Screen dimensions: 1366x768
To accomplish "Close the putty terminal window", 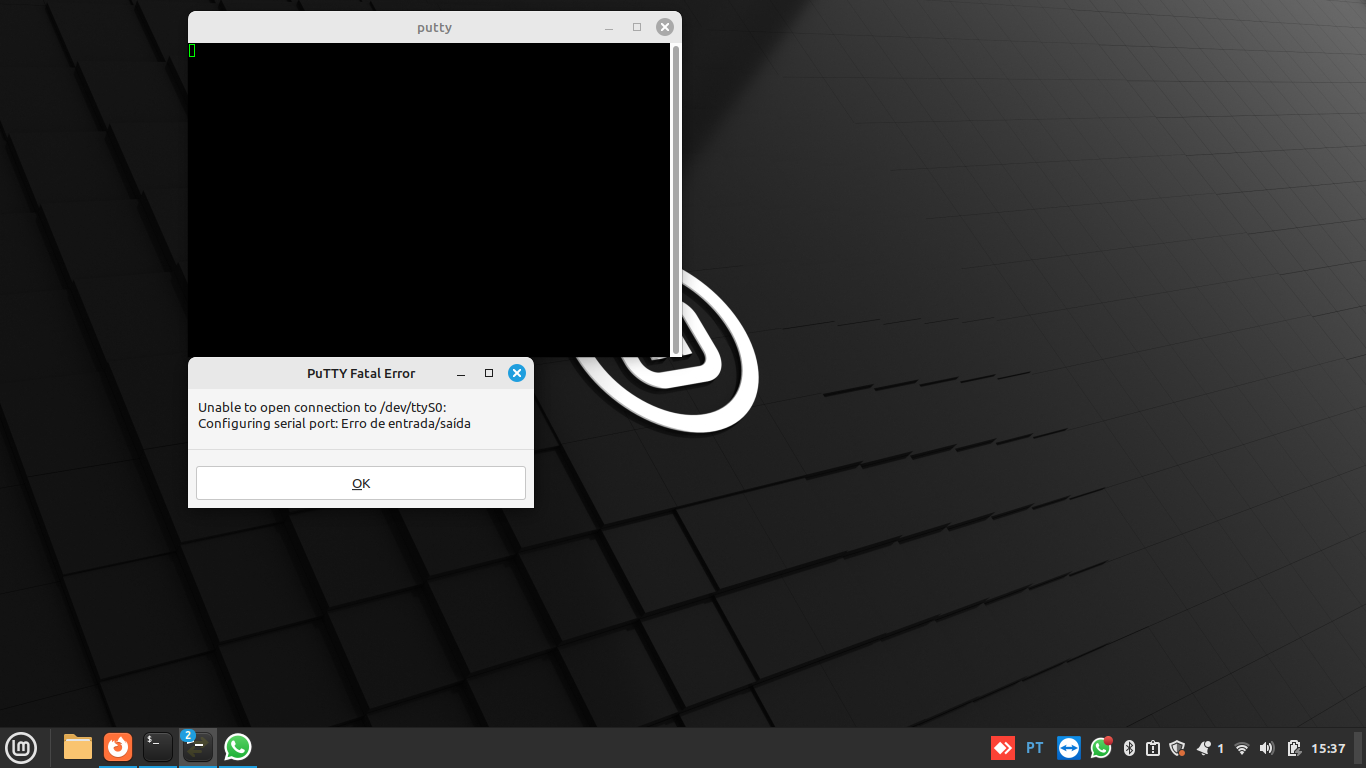I will [x=664, y=27].
